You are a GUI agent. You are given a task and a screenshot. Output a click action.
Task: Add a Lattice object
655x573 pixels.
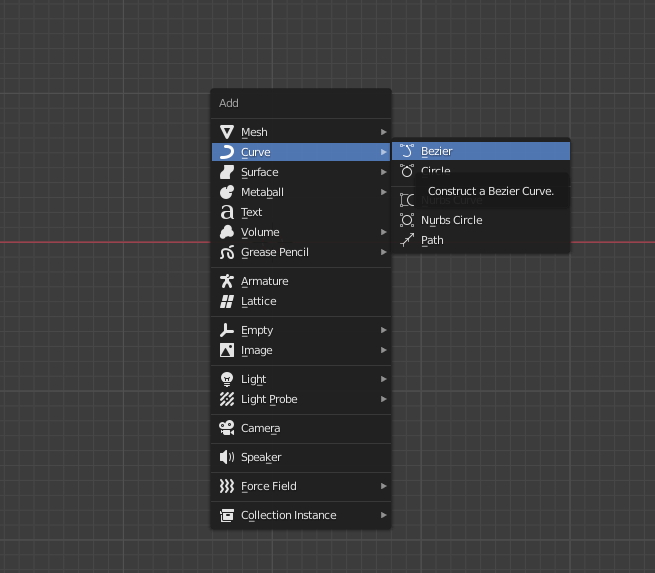301,301
